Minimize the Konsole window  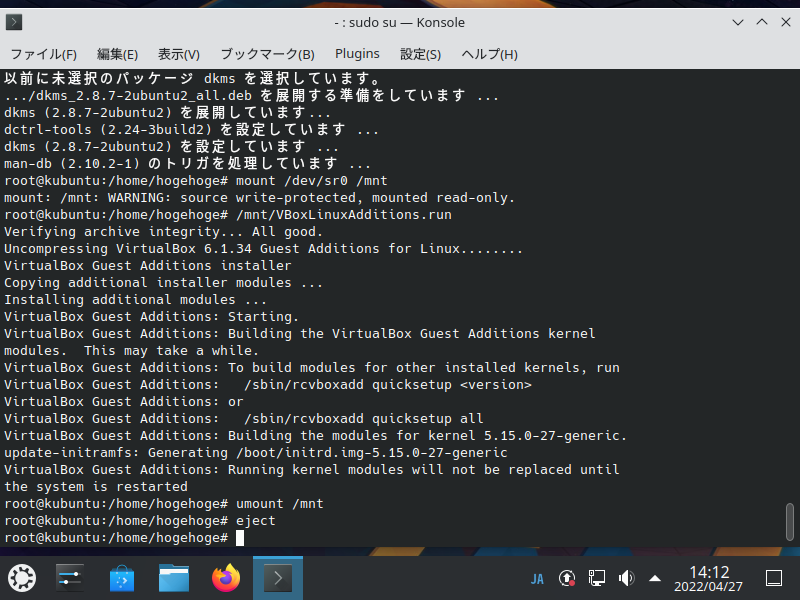[738, 22]
